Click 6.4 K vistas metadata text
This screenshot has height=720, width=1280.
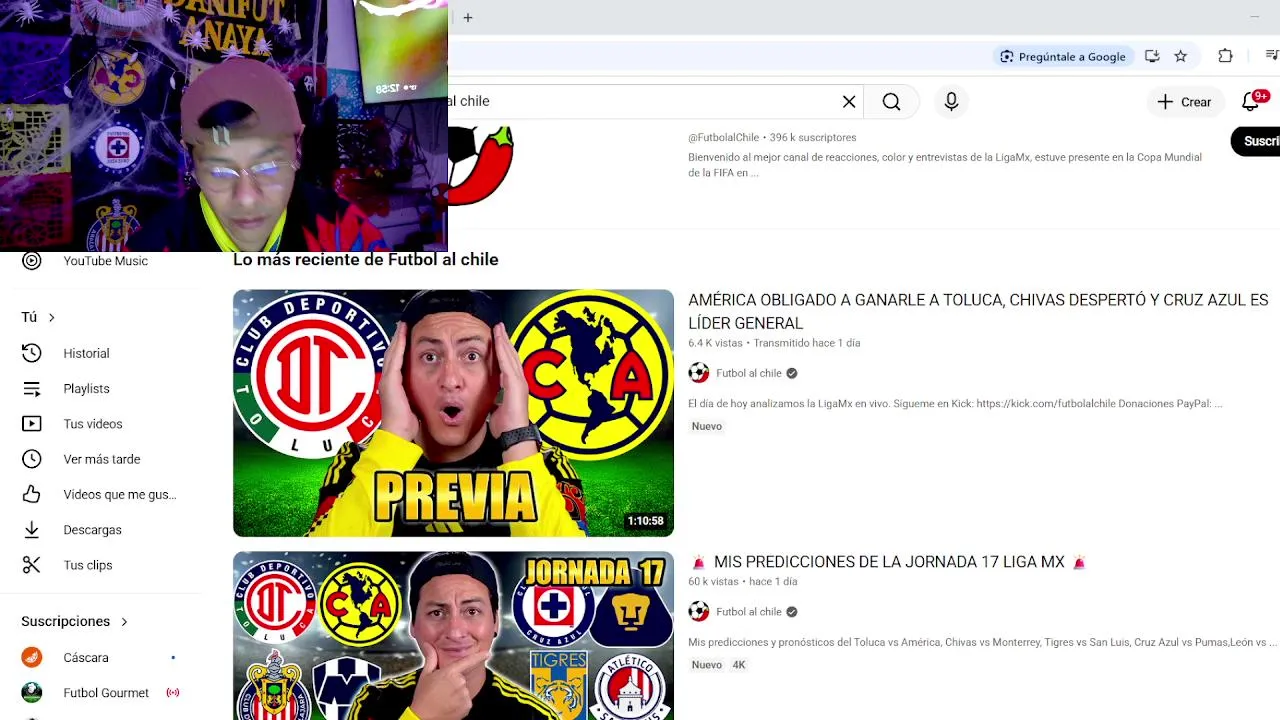(715, 343)
